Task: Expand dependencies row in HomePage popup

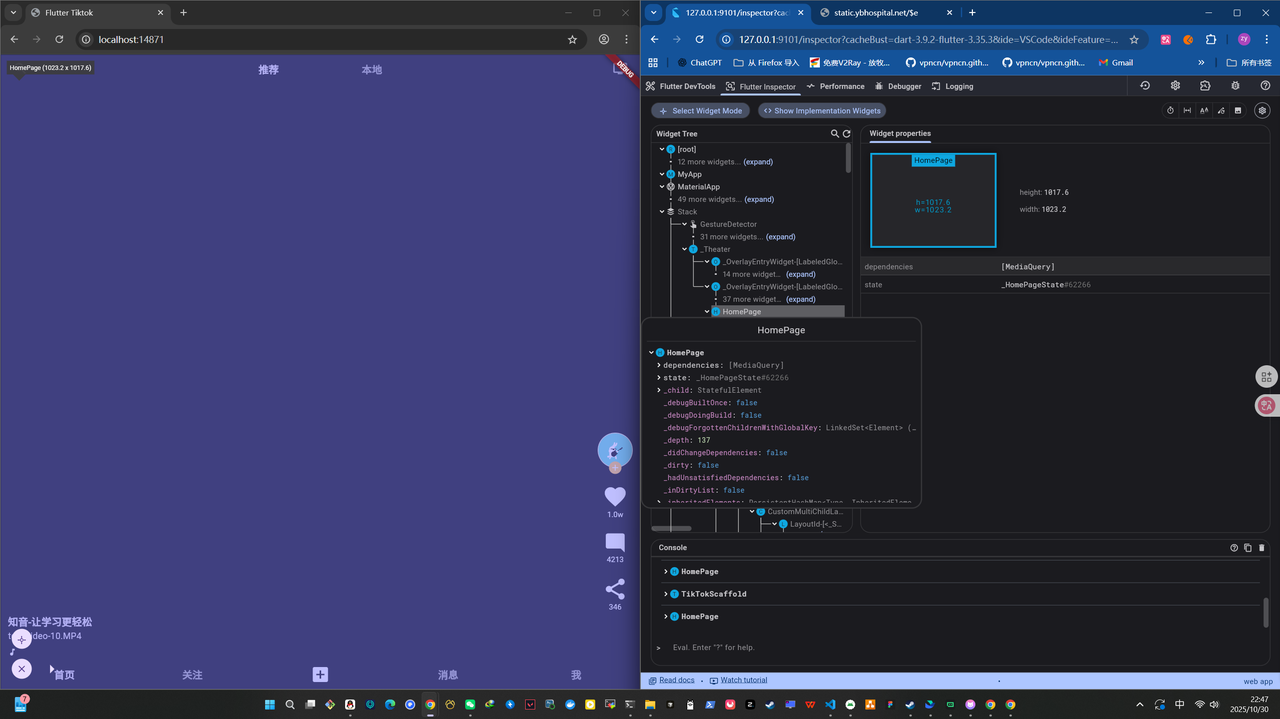Action: click(659, 365)
